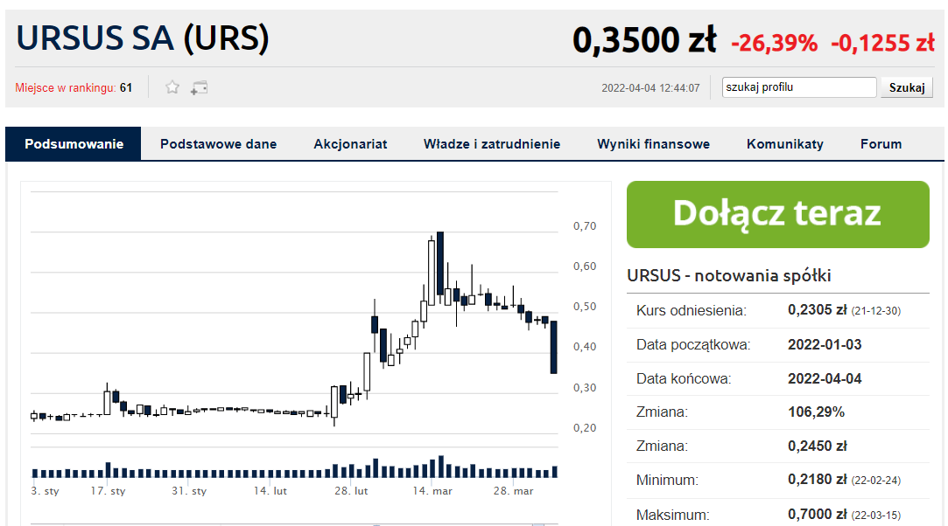Click the green Dołącz teraz button
The height and width of the screenshot is (526, 948).
pos(778,214)
